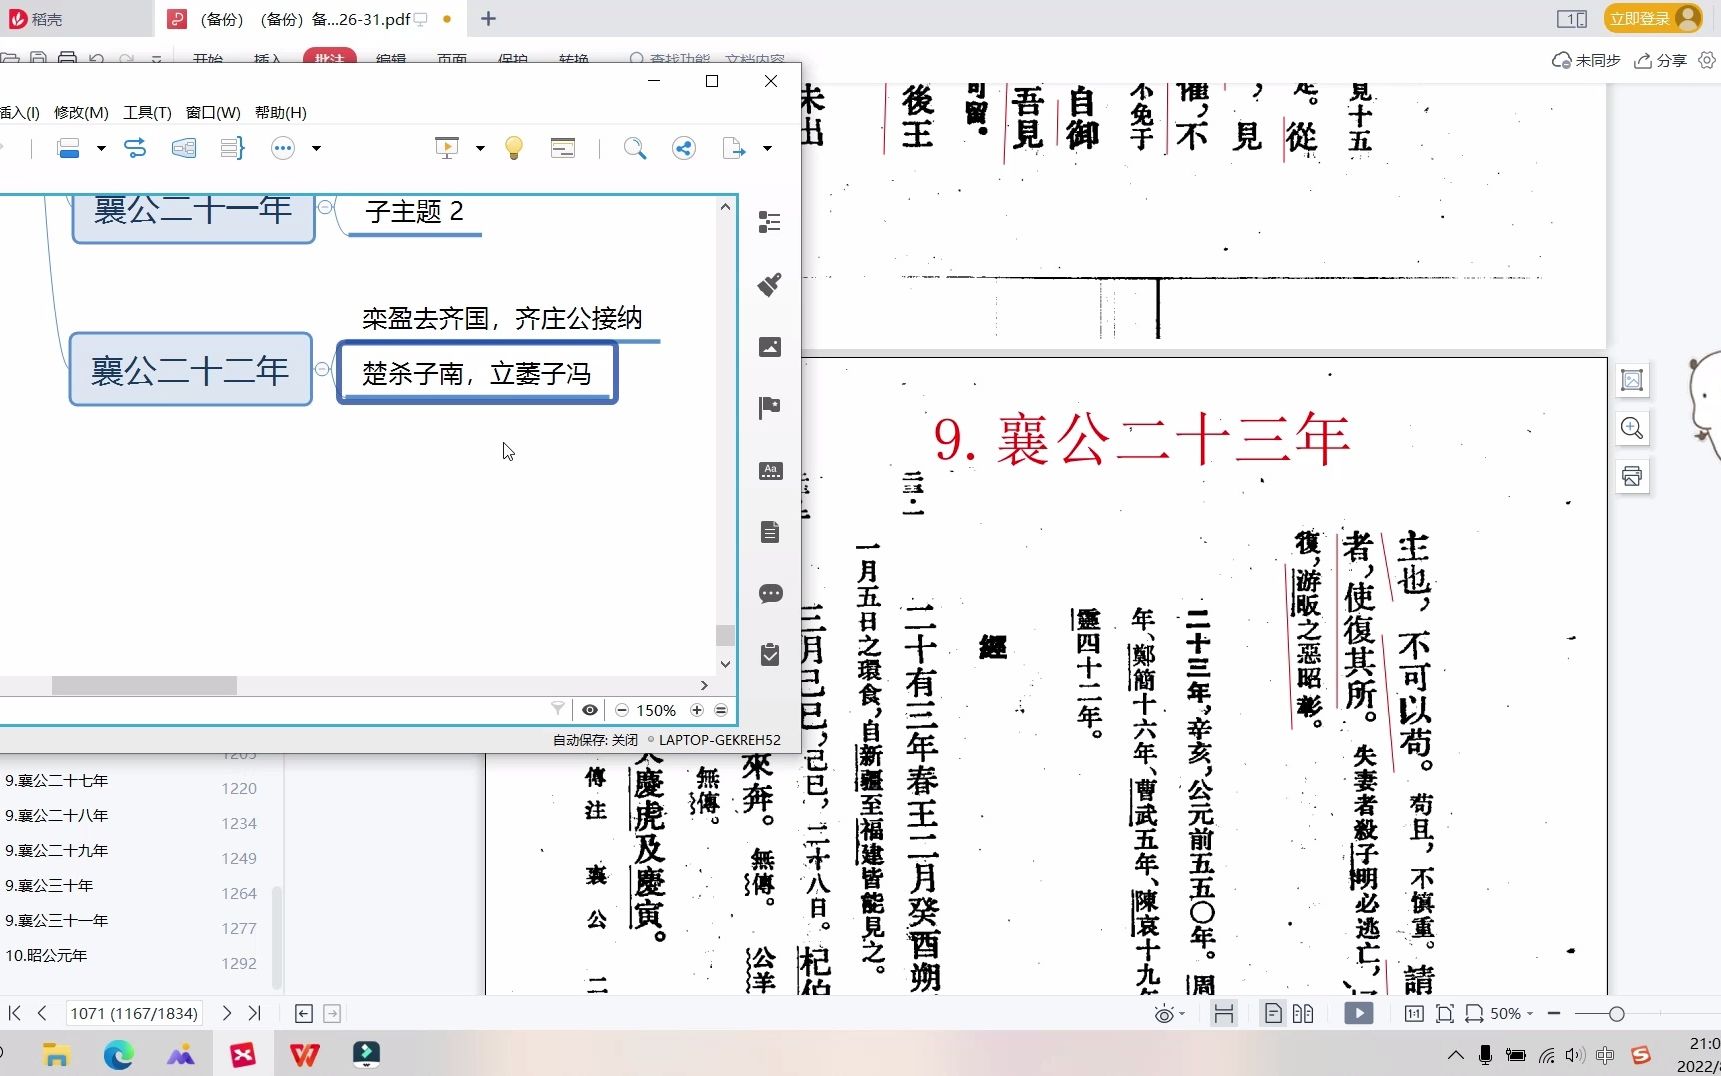Click the share icon in mind map toolbar
The image size is (1721, 1076).
point(684,148)
